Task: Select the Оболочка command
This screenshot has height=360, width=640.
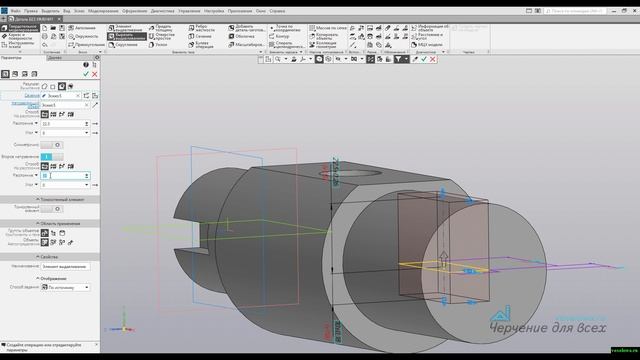Action: pyautogui.click(x=241, y=36)
